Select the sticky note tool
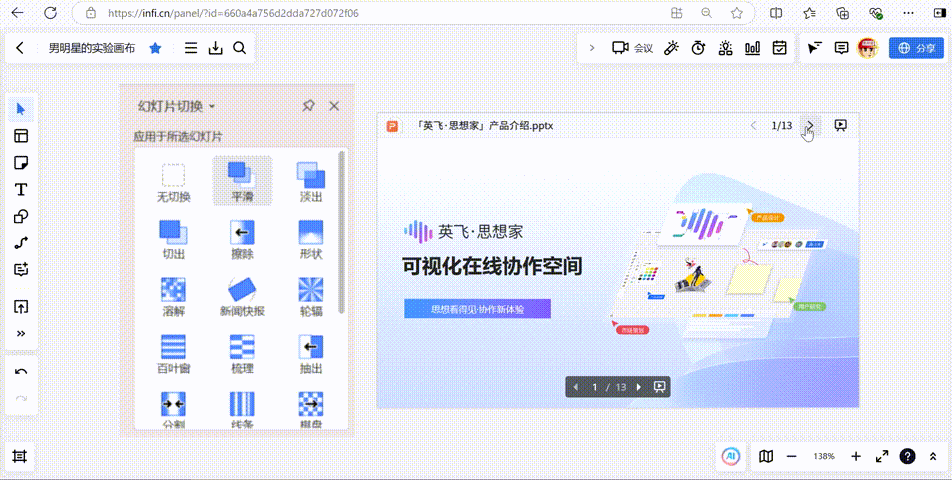952x480 pixels. [21, 163]
